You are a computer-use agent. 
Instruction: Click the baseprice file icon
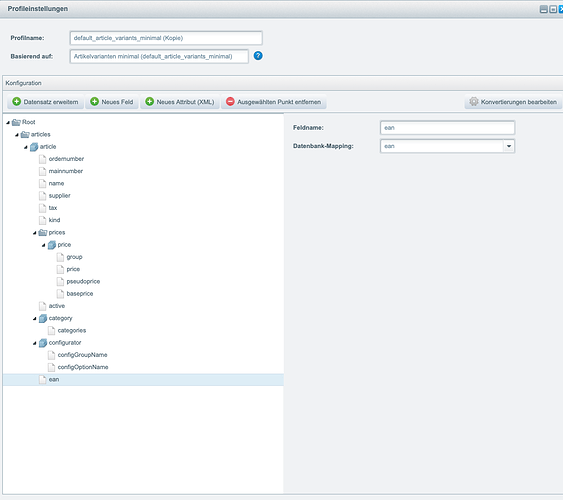[x=61, y=294]
